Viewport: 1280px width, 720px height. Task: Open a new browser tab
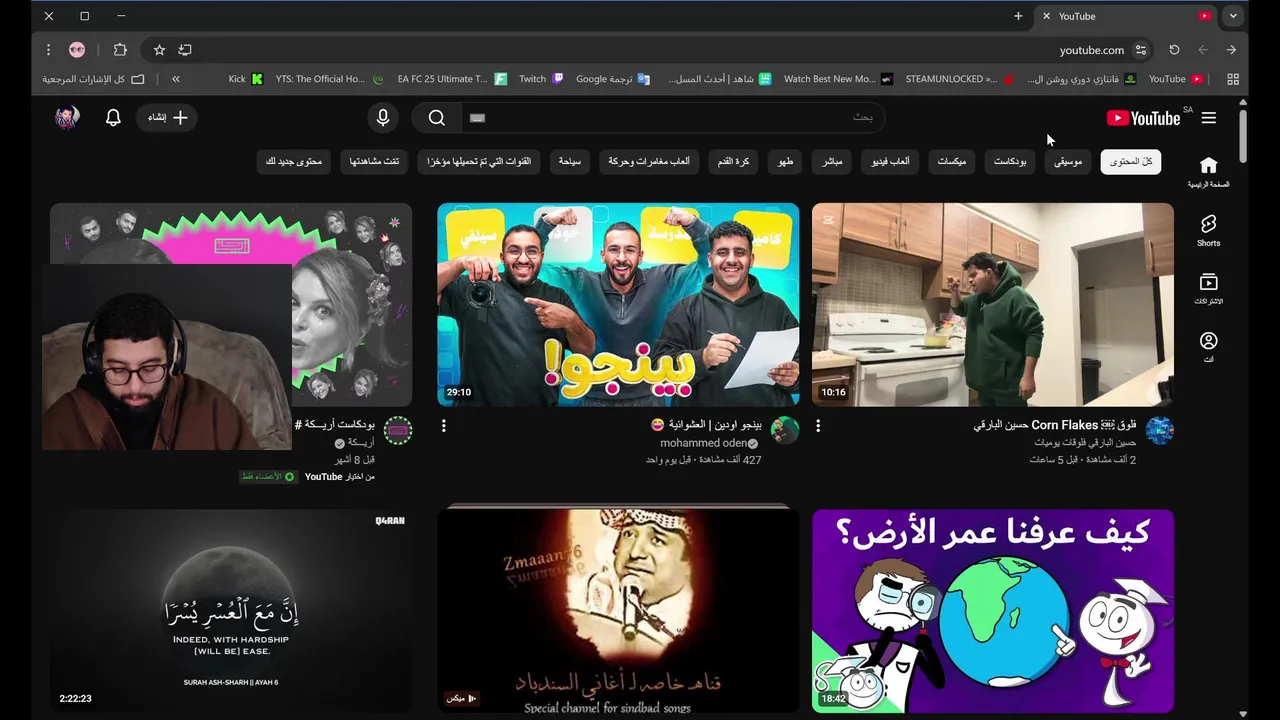coord(1018,16)
